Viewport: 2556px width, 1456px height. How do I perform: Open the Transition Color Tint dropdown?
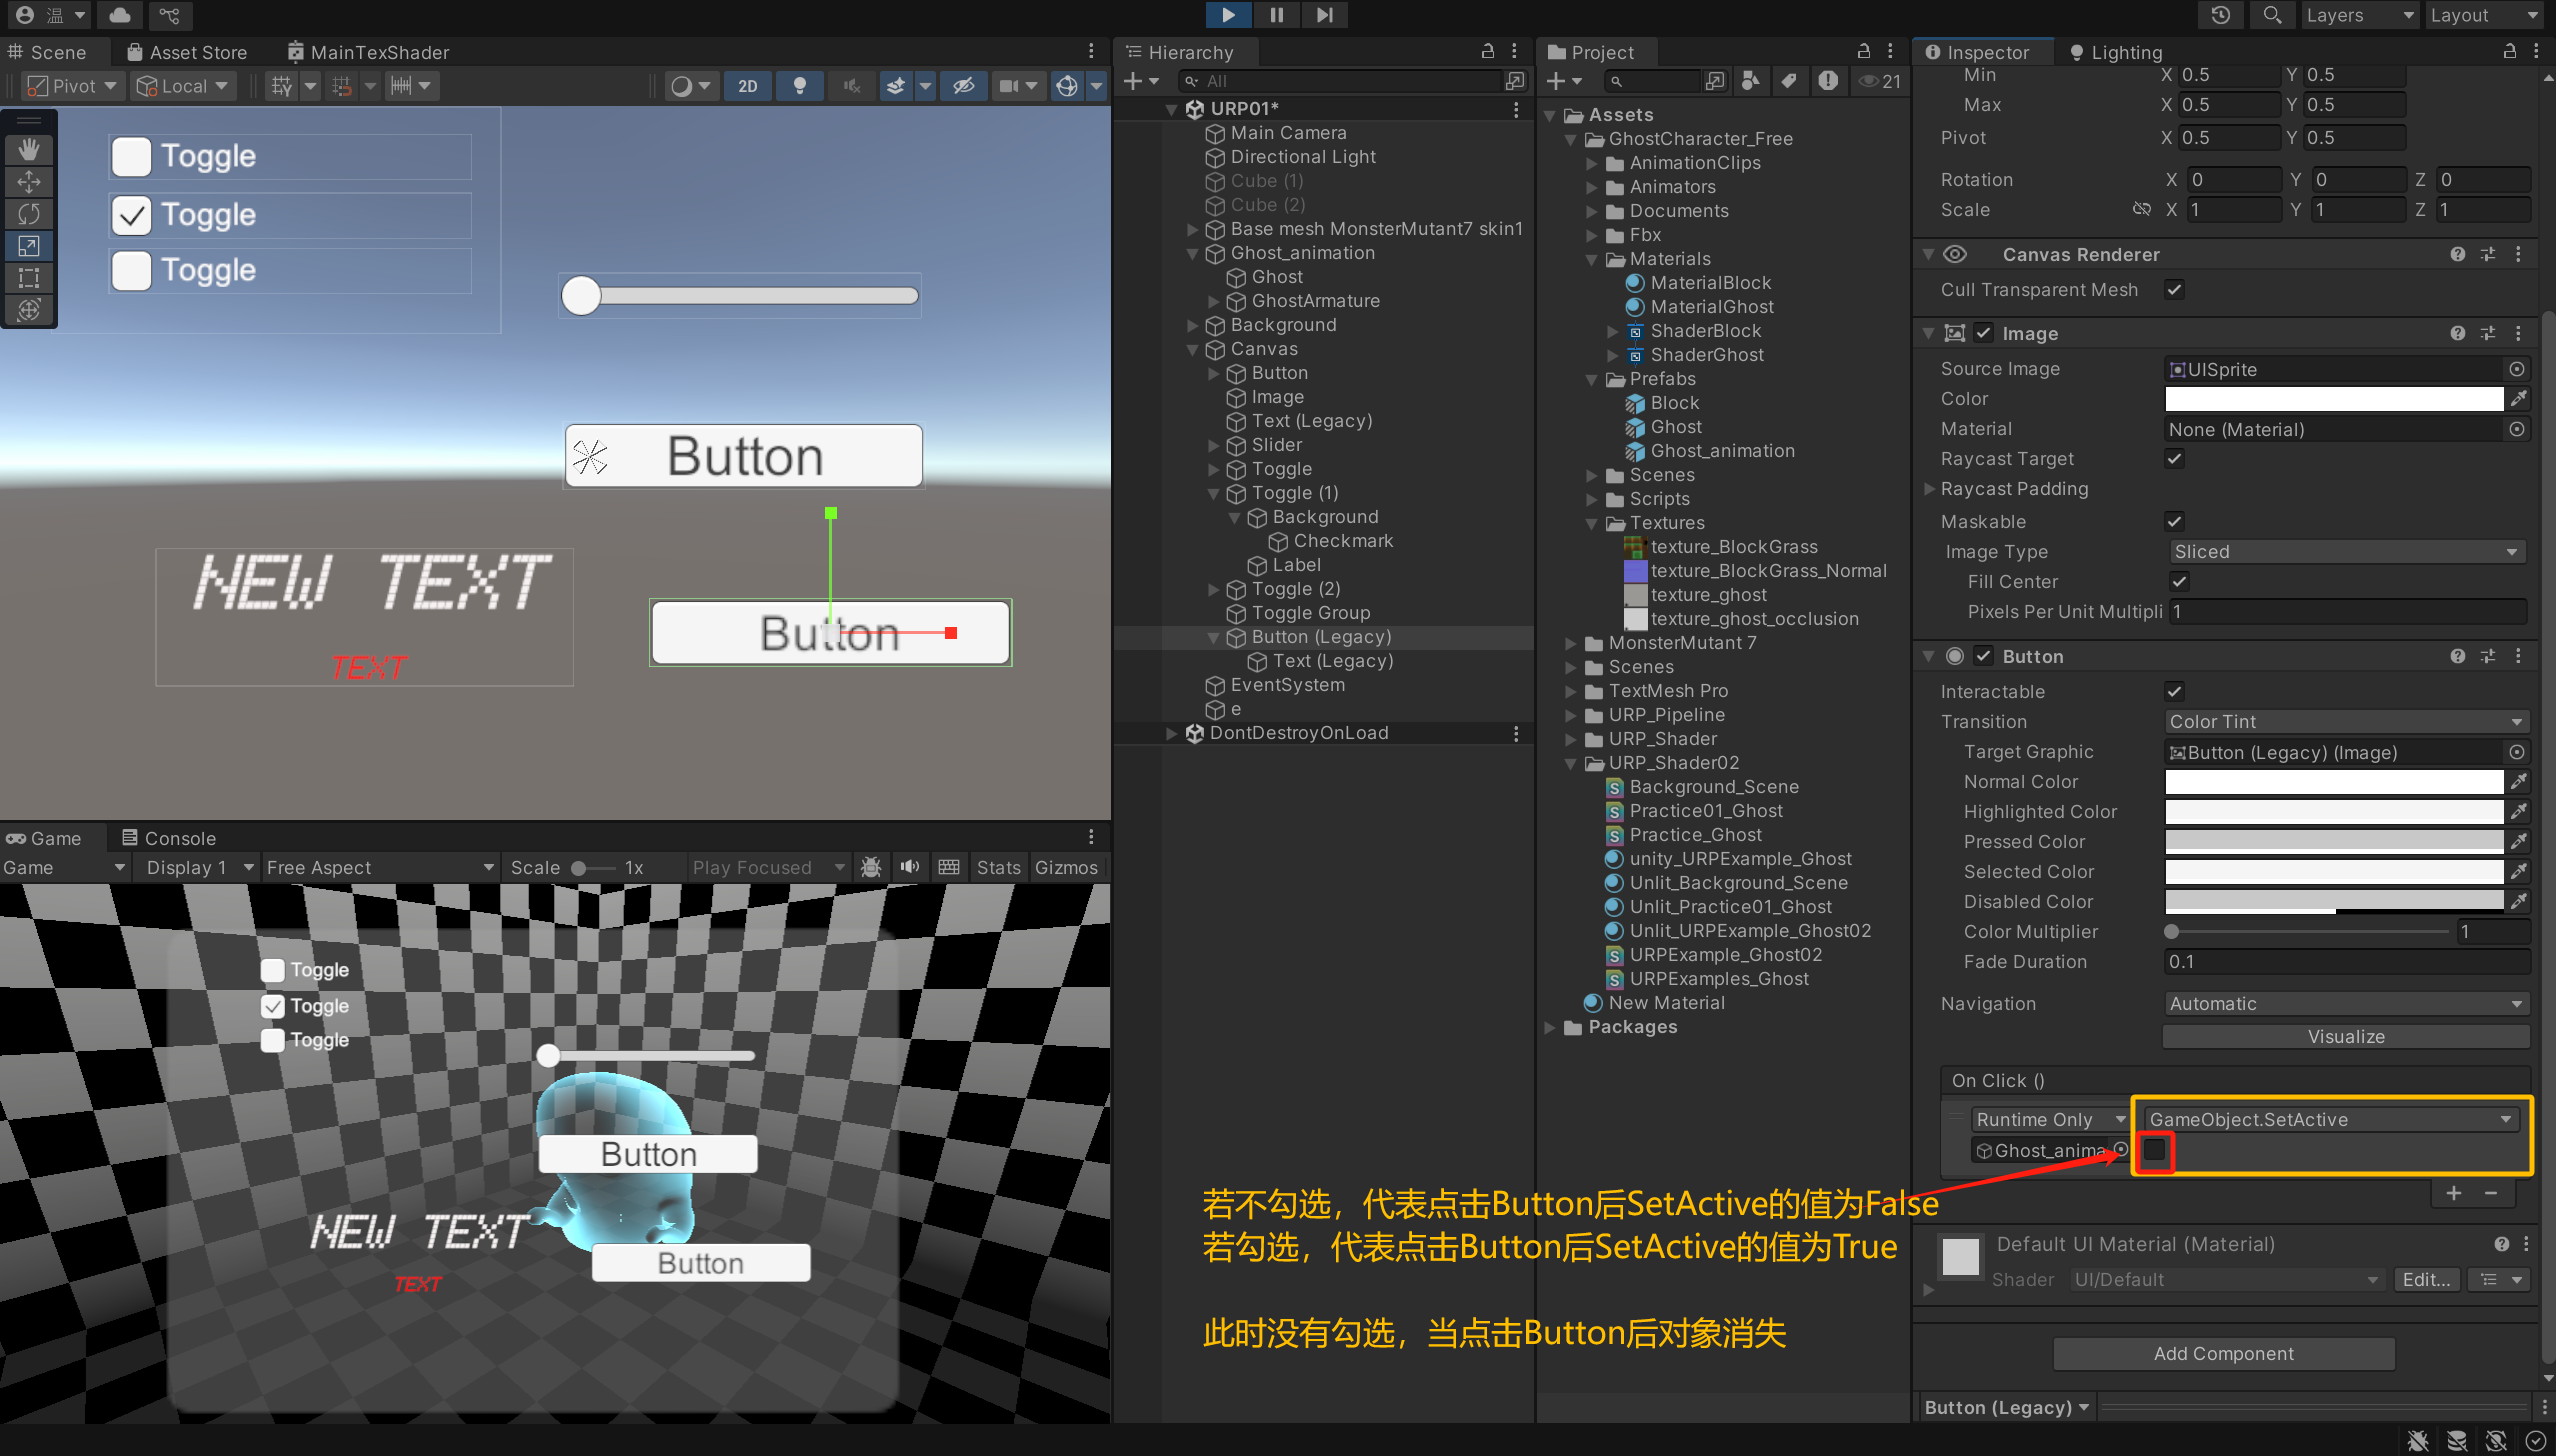point(2343,722)
